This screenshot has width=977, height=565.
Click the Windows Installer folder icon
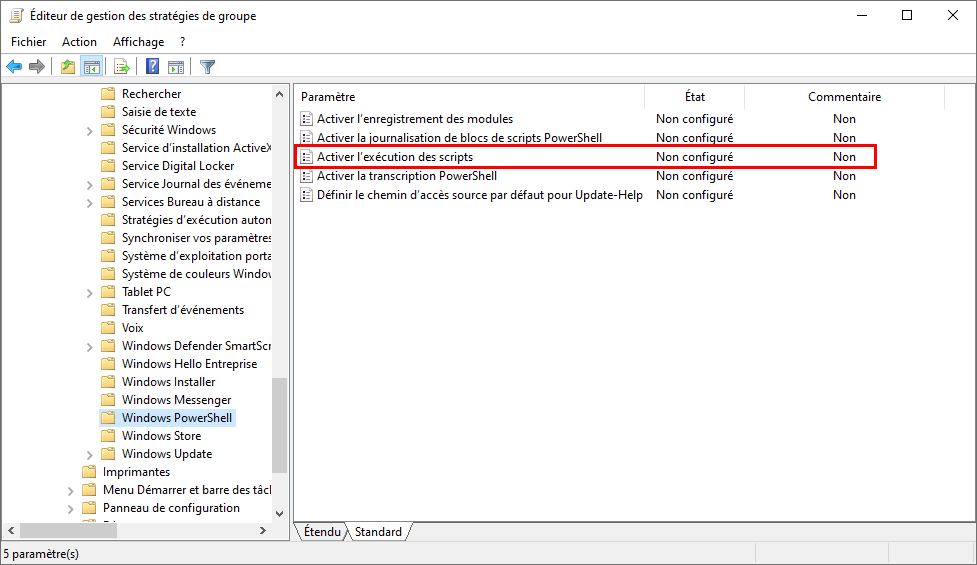[108, 382]
